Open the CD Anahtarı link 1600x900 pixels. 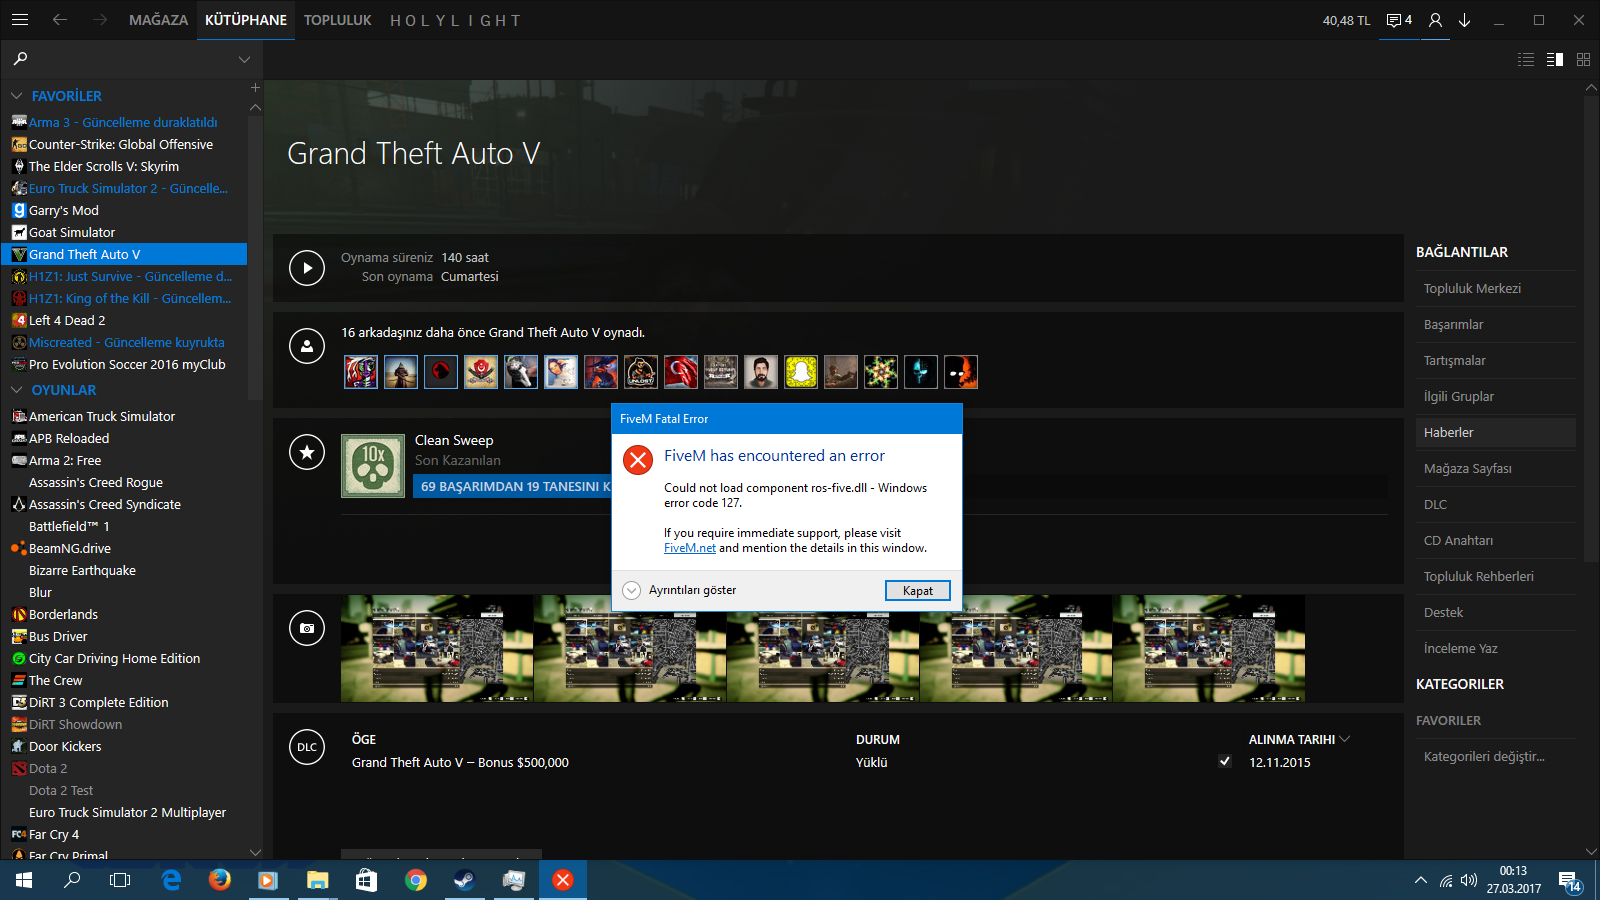click(1458, 540)
